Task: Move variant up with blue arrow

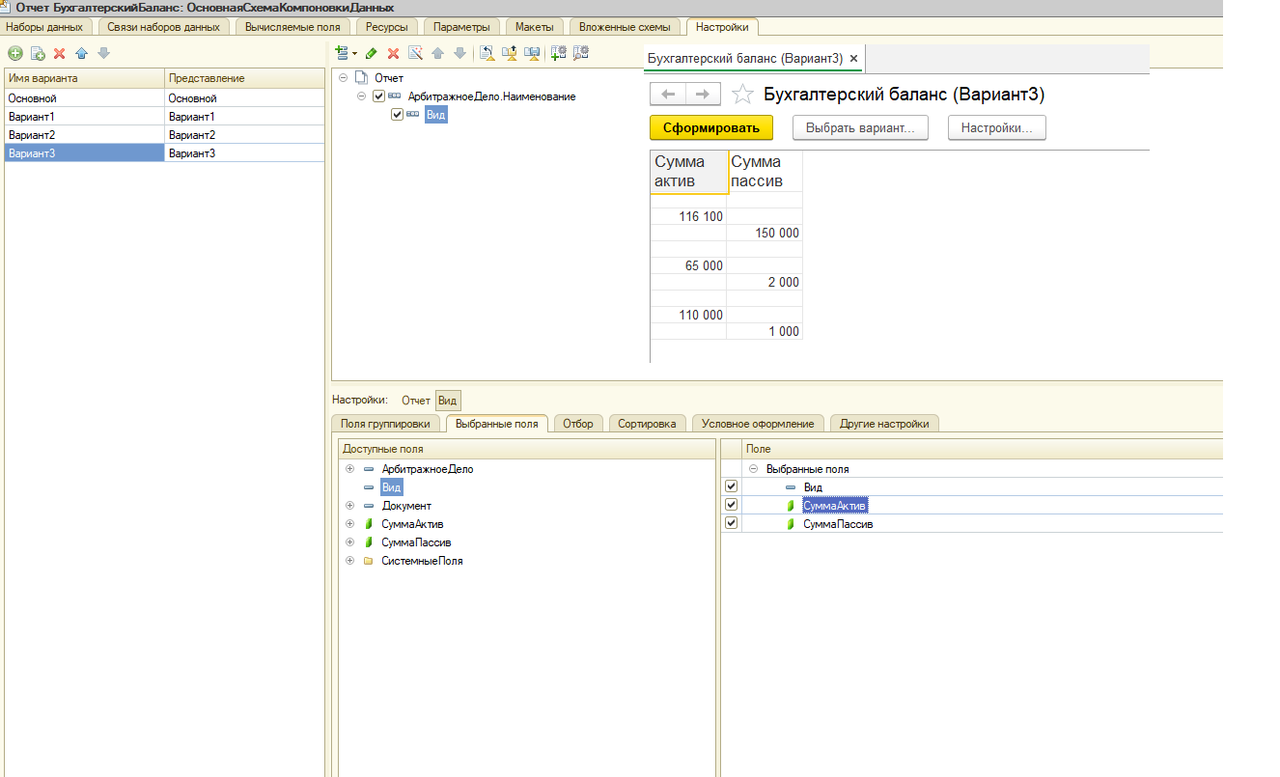Action: coord(82,53)
